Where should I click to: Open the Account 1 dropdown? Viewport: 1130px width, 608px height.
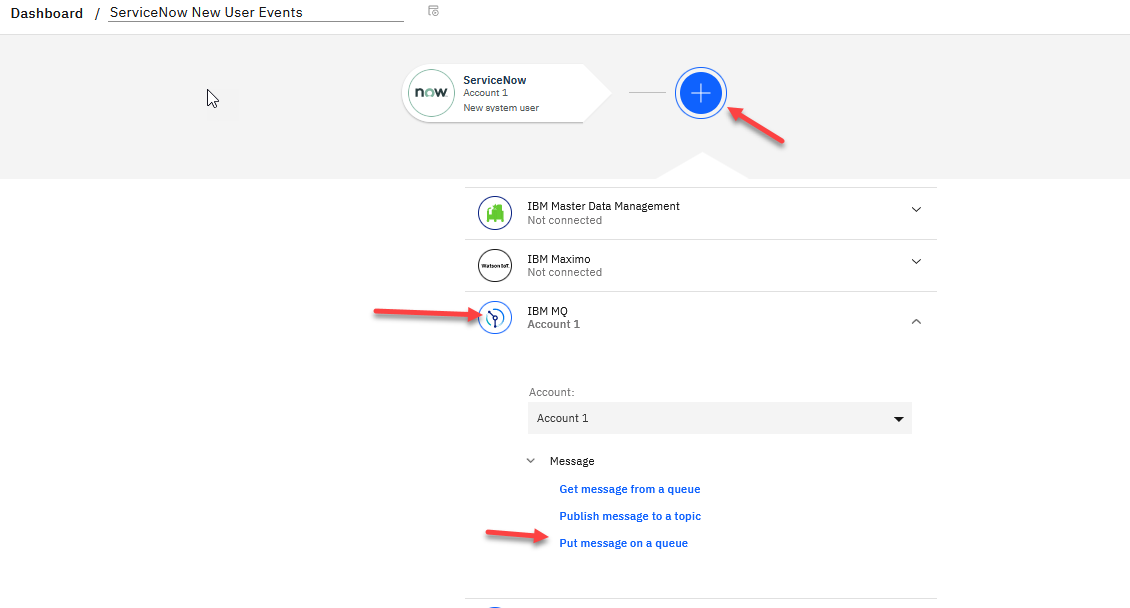[719, 418]
